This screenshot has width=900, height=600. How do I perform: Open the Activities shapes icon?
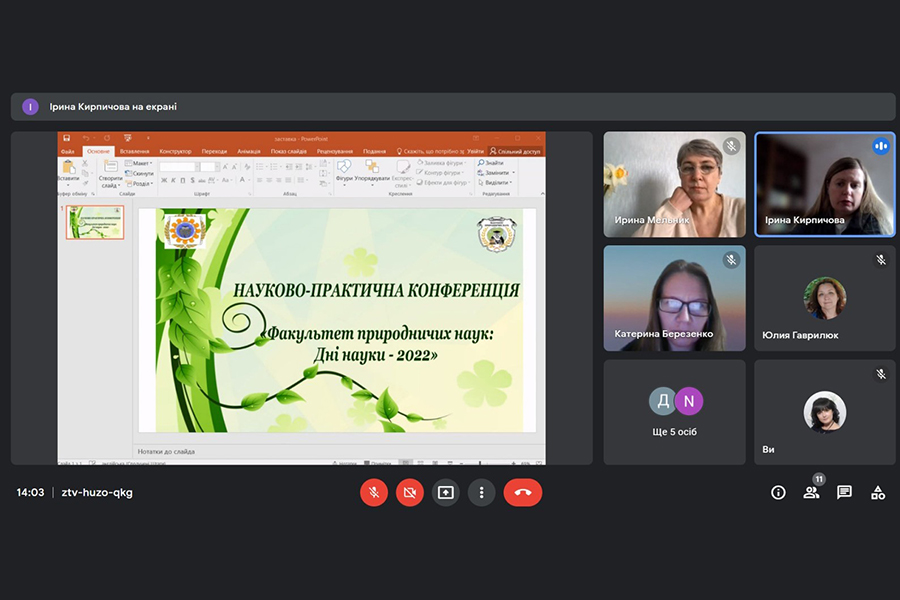878,493
